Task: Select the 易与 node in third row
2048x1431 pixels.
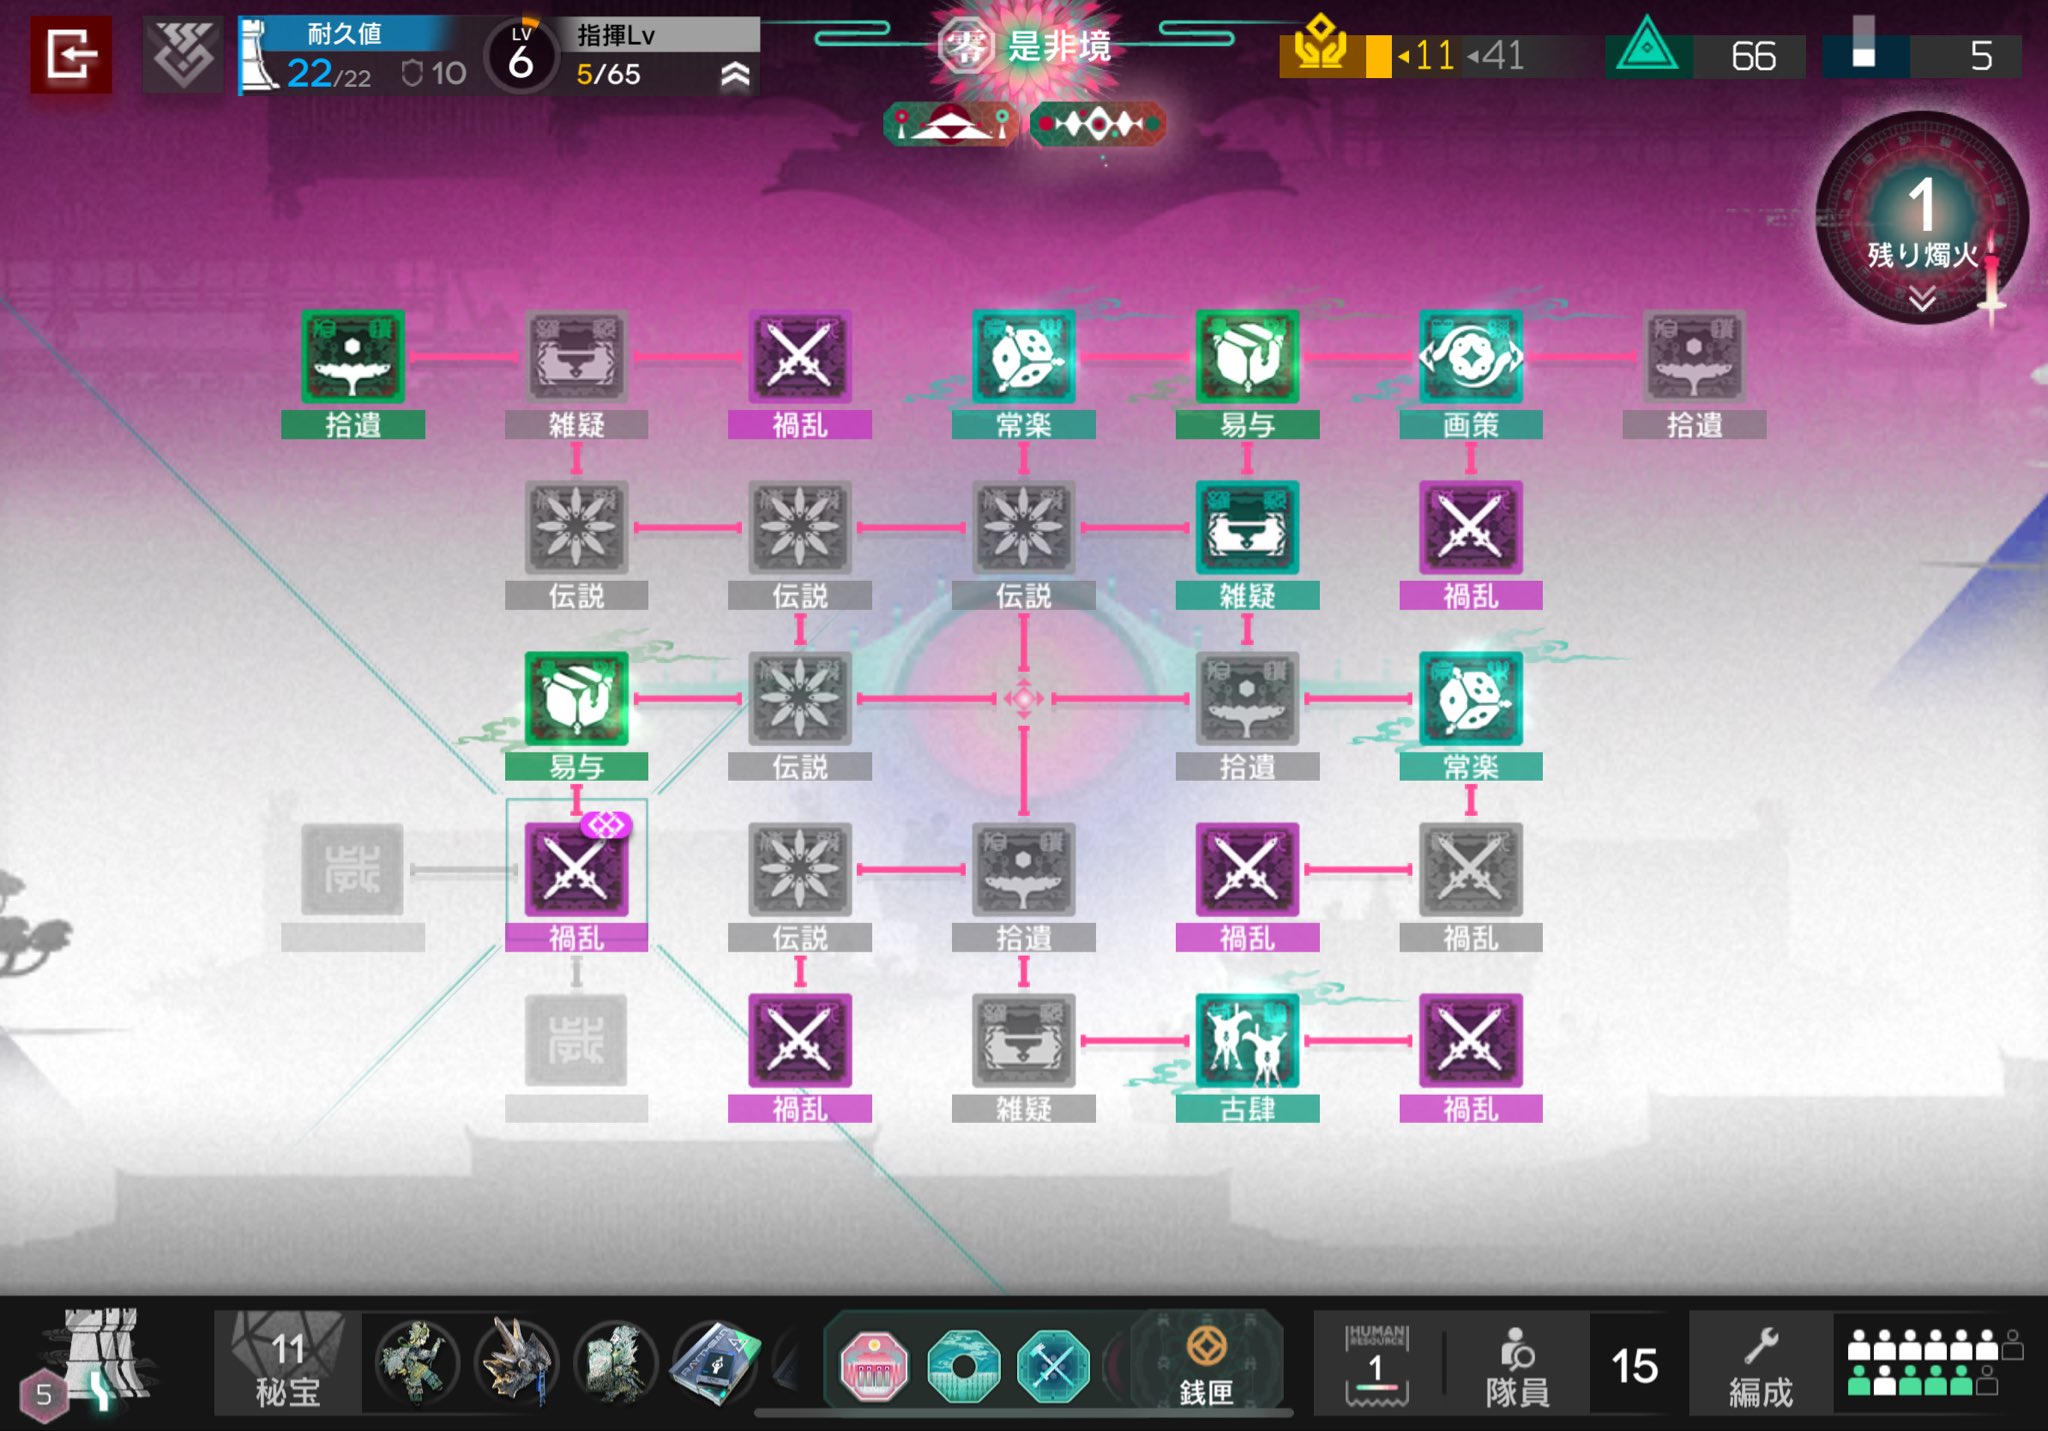Action: (x=576, y=699)
